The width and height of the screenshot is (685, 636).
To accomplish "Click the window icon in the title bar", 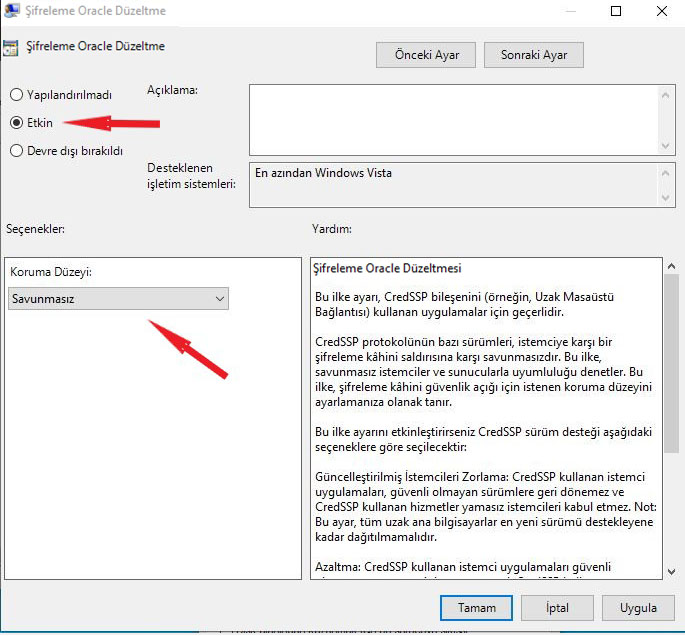I will (11, 10).
